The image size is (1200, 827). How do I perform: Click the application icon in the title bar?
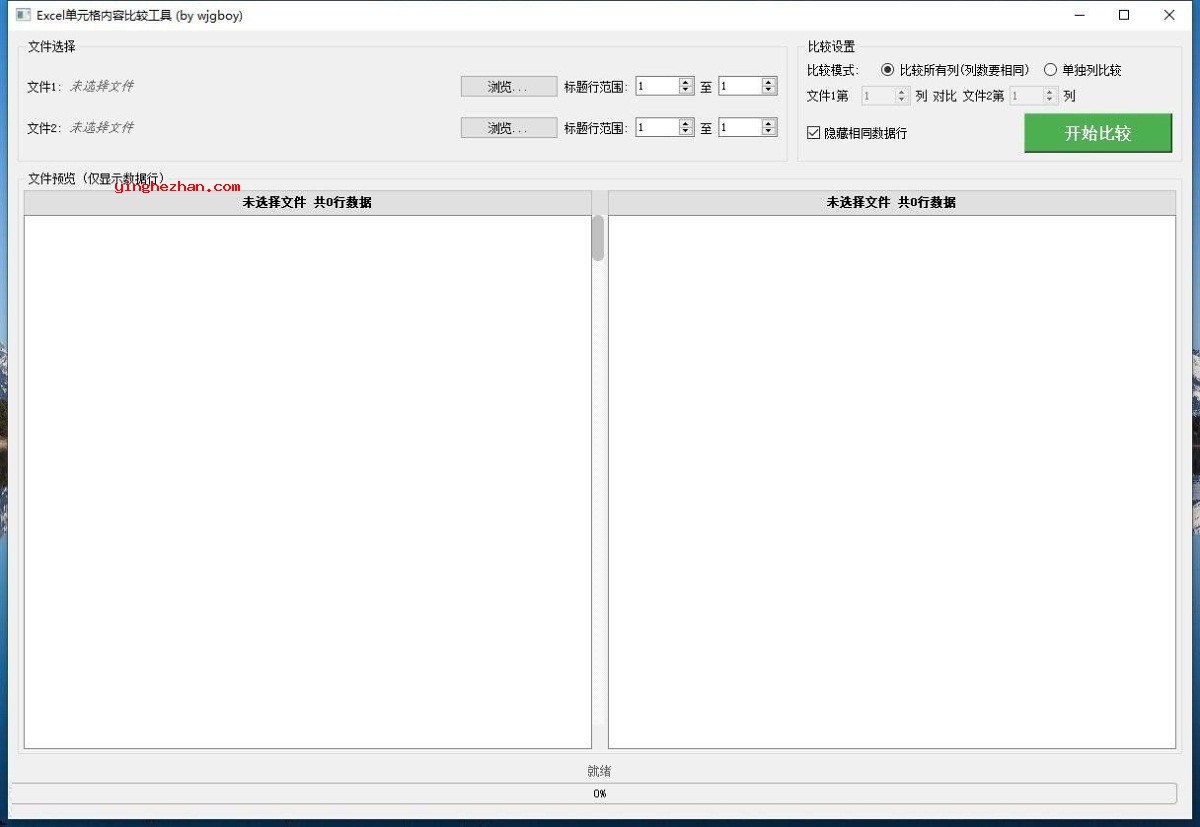pyautogui.click(x=23, y=15)
